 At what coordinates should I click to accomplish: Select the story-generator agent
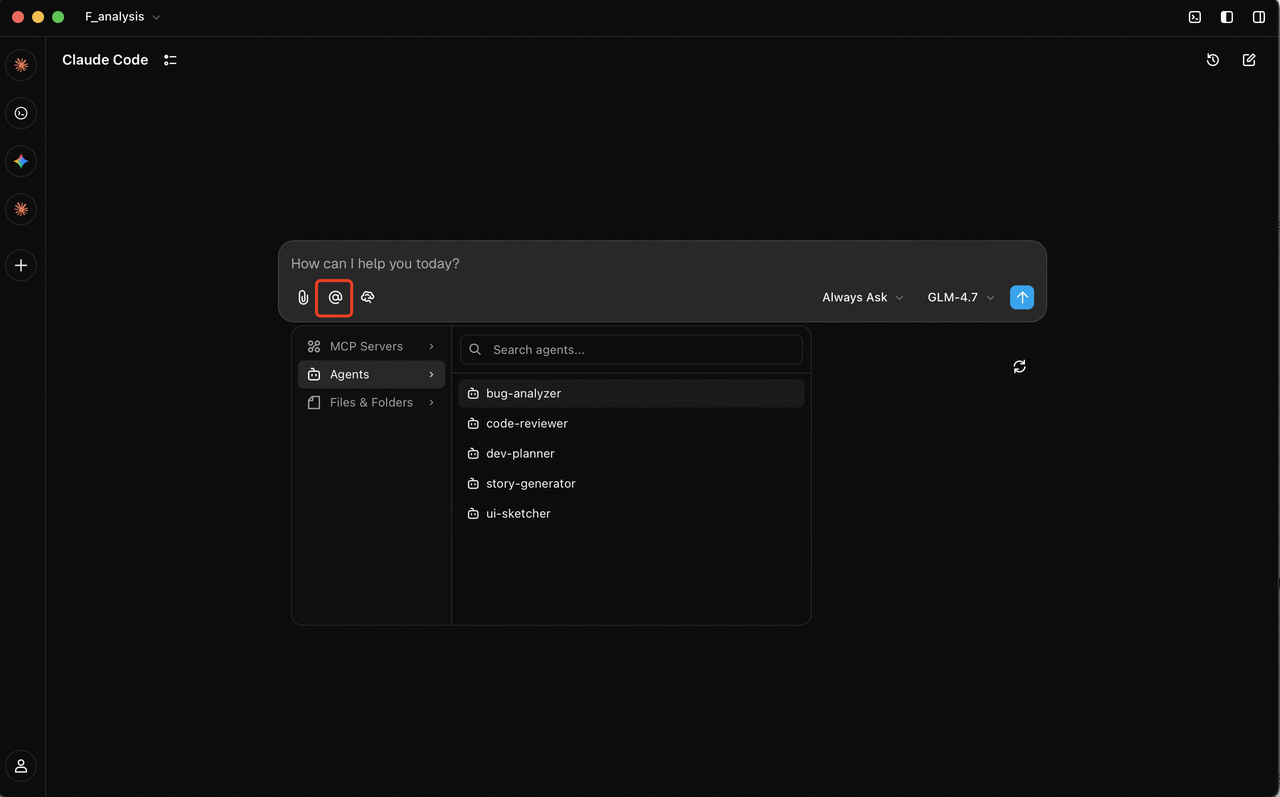coord(631,483)
